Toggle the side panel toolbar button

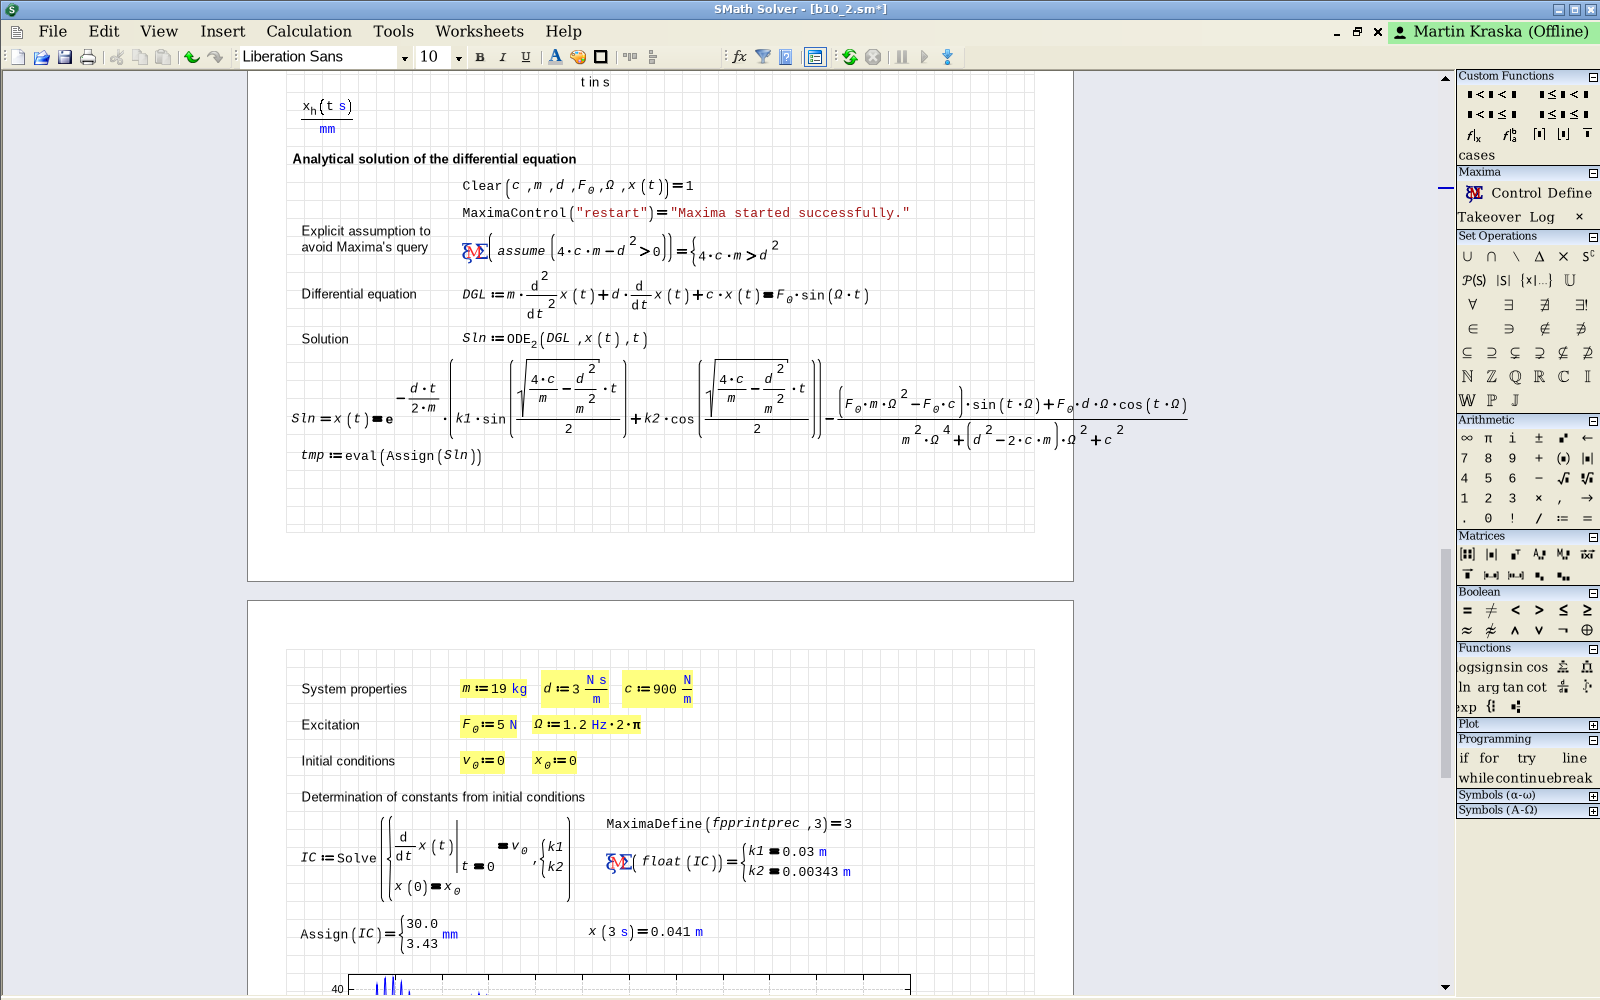(815, 57)
